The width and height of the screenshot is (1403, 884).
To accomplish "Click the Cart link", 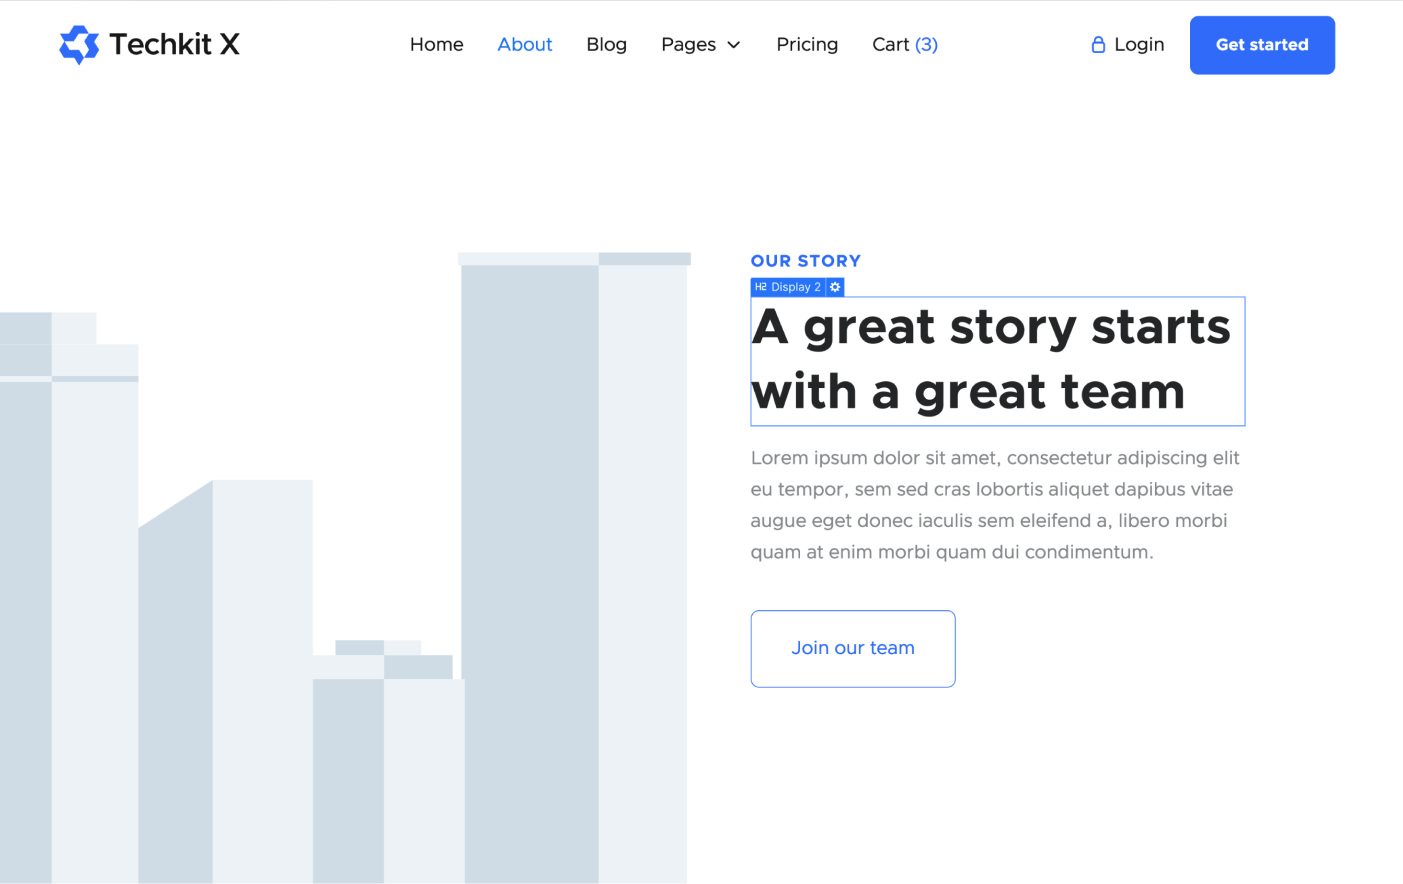I will [x=891, y=44].
